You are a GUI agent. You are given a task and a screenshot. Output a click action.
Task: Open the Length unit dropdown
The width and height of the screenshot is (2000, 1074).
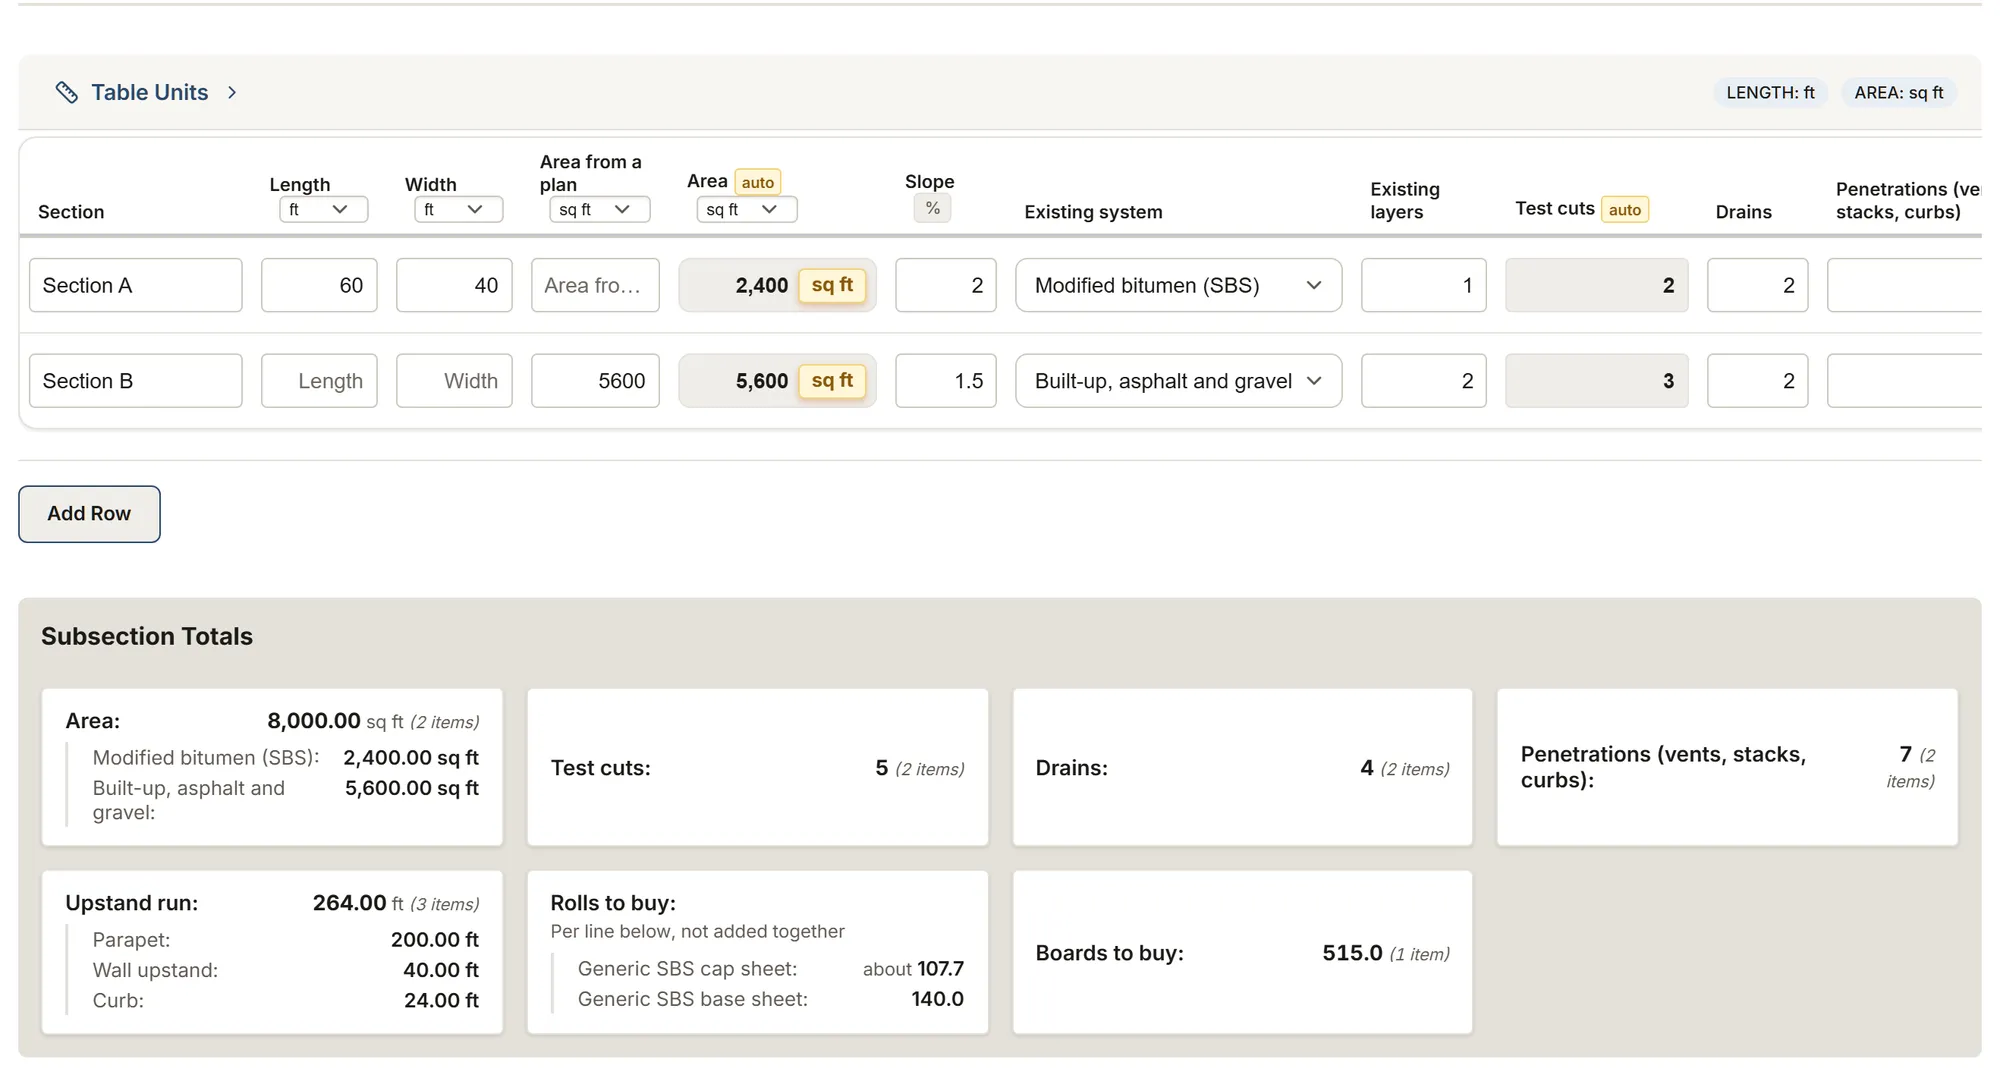click(319, 209)
